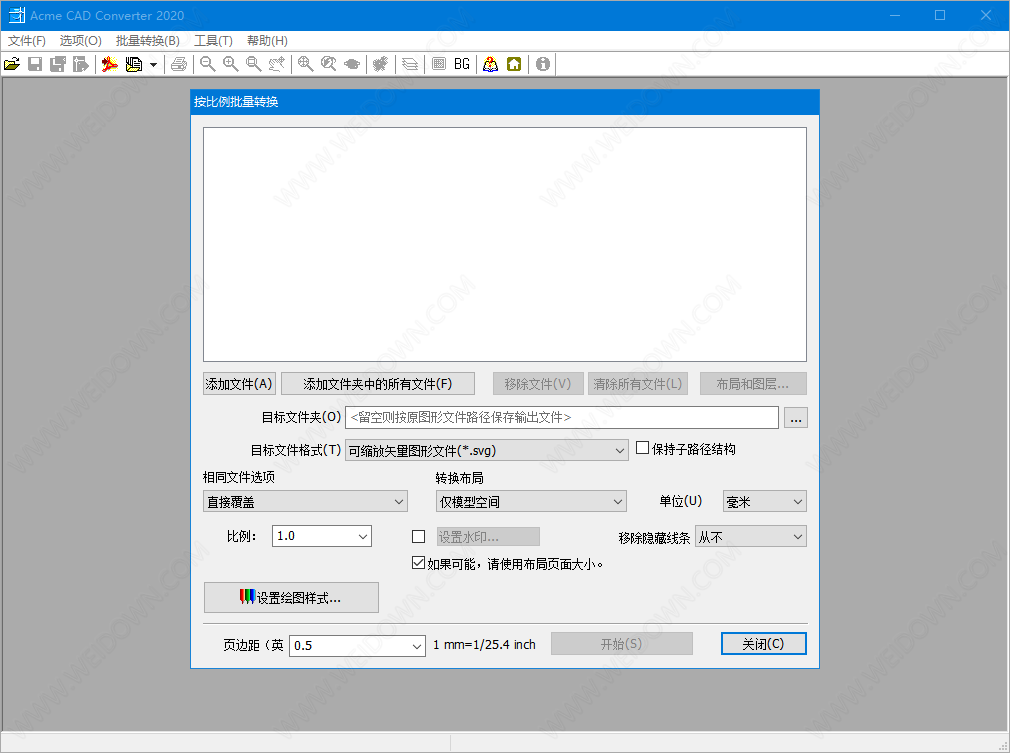This screenshot has height=753, width=1010.
Task: Click the green home page icon
Action: tap(514, 64)
